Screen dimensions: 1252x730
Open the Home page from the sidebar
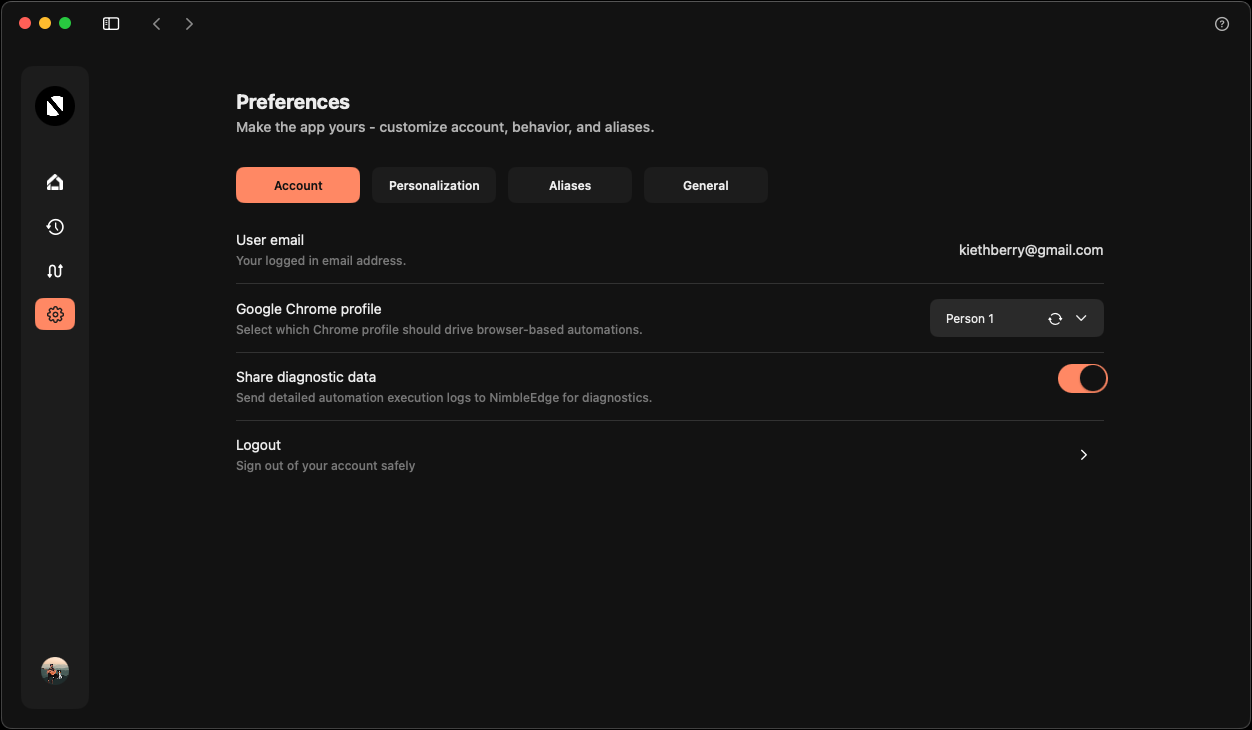pyautogui.click(x=55, y=182)
